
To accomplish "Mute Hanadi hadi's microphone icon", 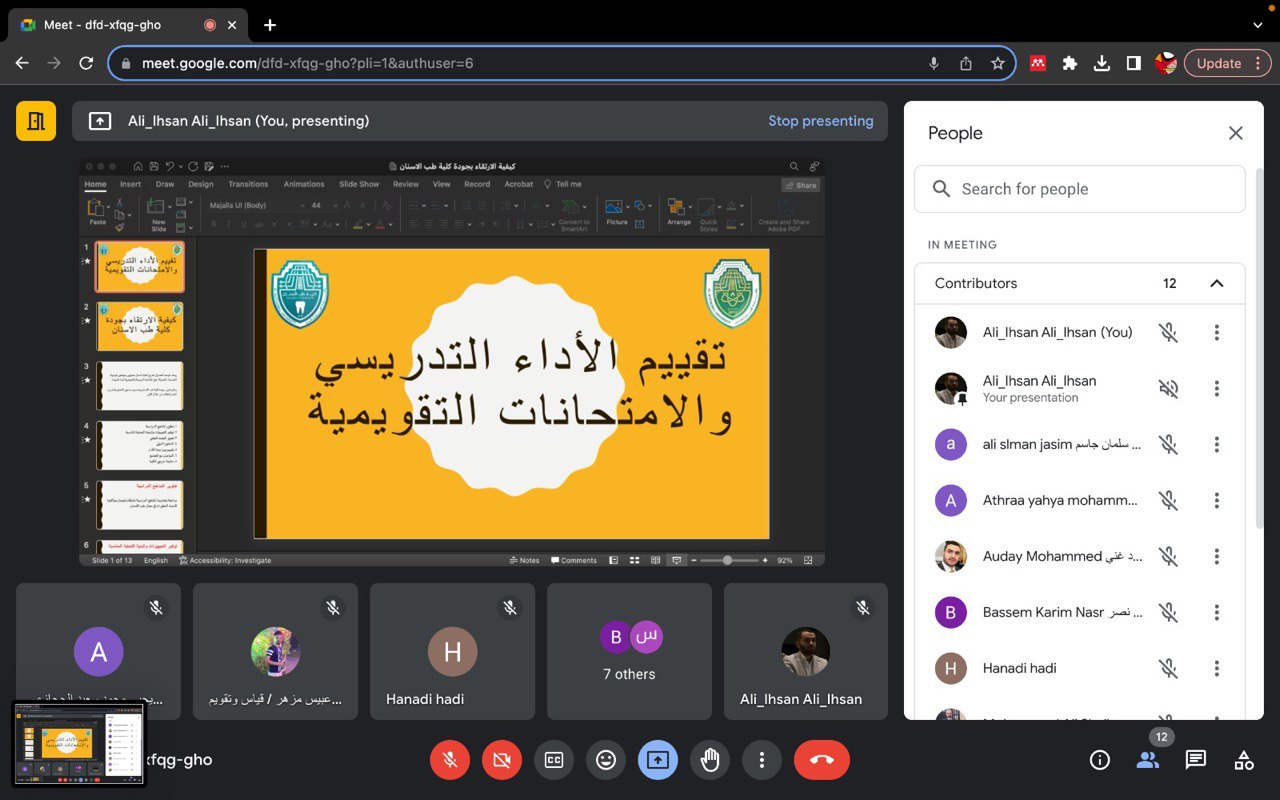I will pyautogui.click(x=1168, y=668).
